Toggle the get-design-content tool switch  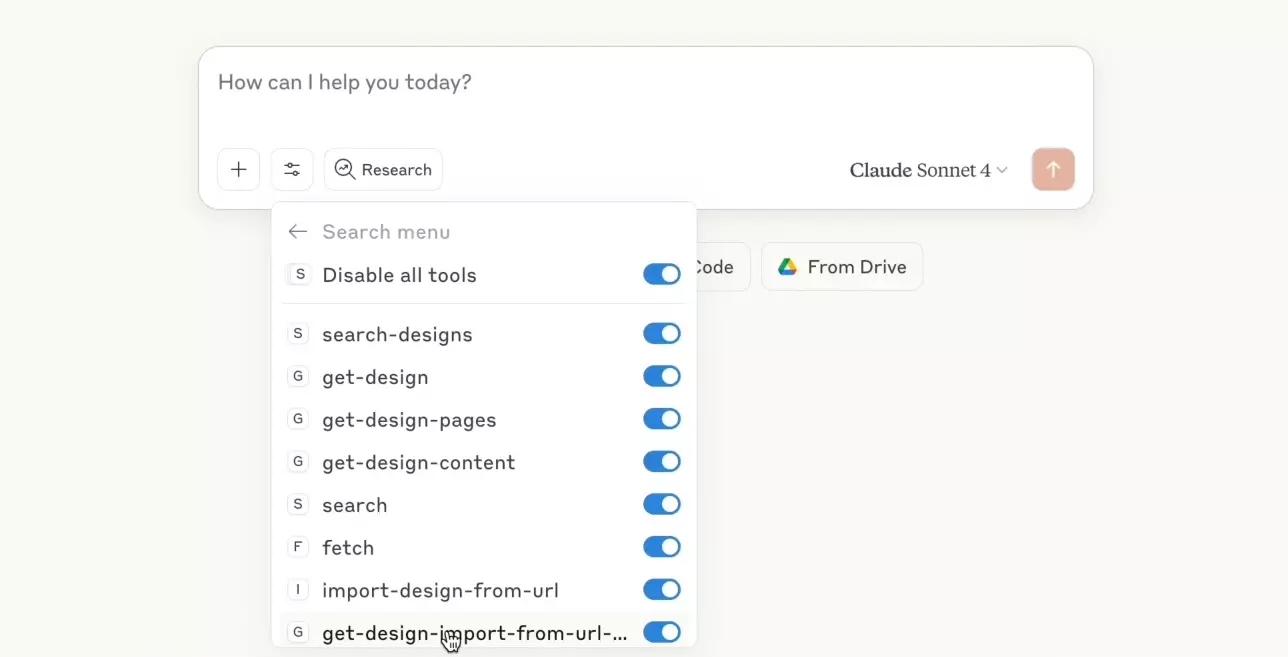click(x=662, y=461)
